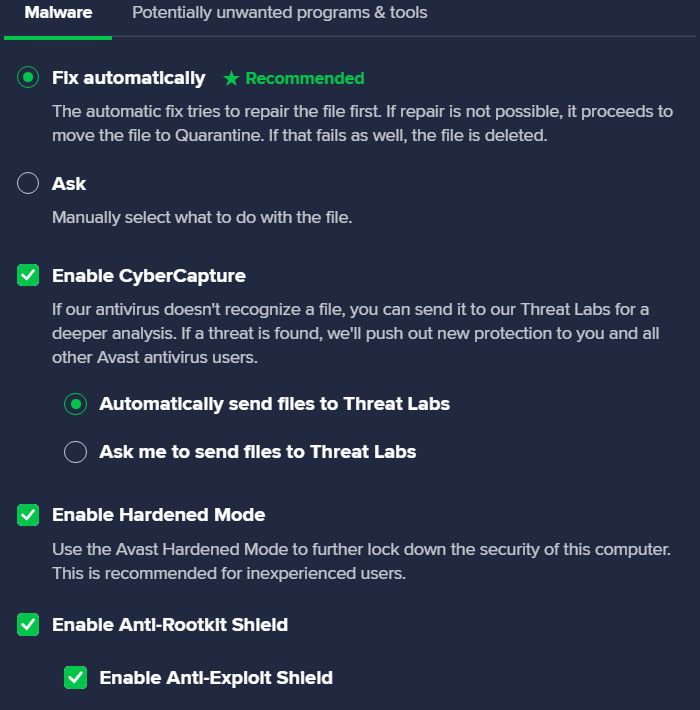Click the 'Enable Anti-Exploit Shield' label text
The width and height of the screenshot is (700, 710).
pyautogui.click(x=216, y=678)
